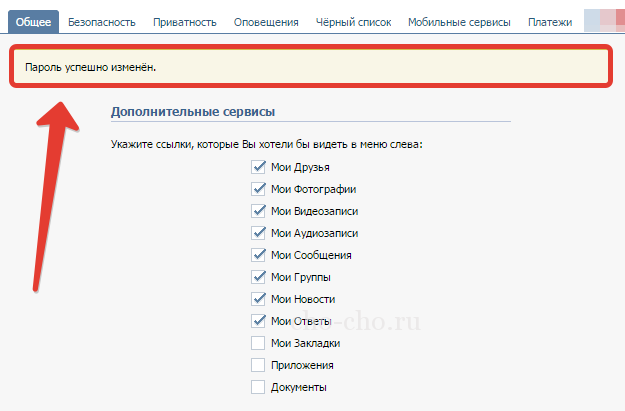625x411 pixels.
Task: Open the Общее settings tab
Action: point(35,21)
